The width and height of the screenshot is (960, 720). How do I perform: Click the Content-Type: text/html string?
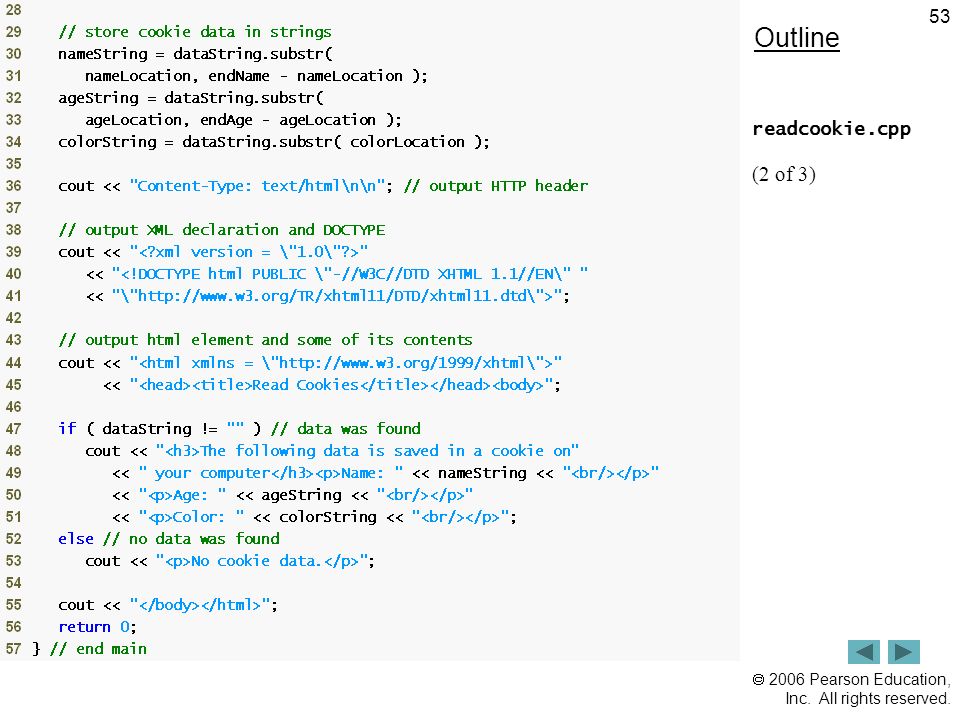coord(257,186)
